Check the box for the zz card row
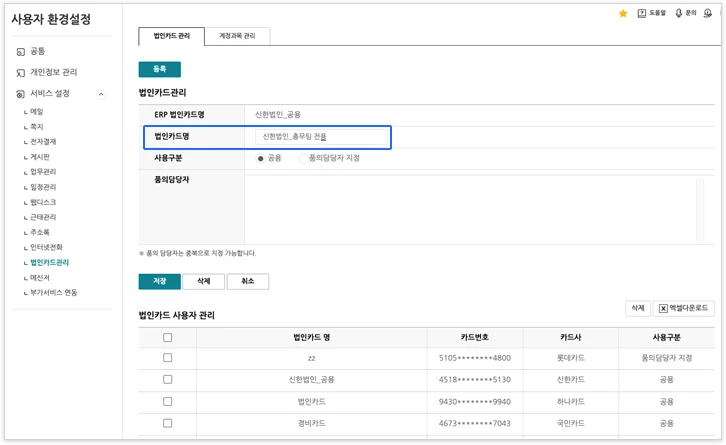The image size is (726, 445). tap(167, 357)
